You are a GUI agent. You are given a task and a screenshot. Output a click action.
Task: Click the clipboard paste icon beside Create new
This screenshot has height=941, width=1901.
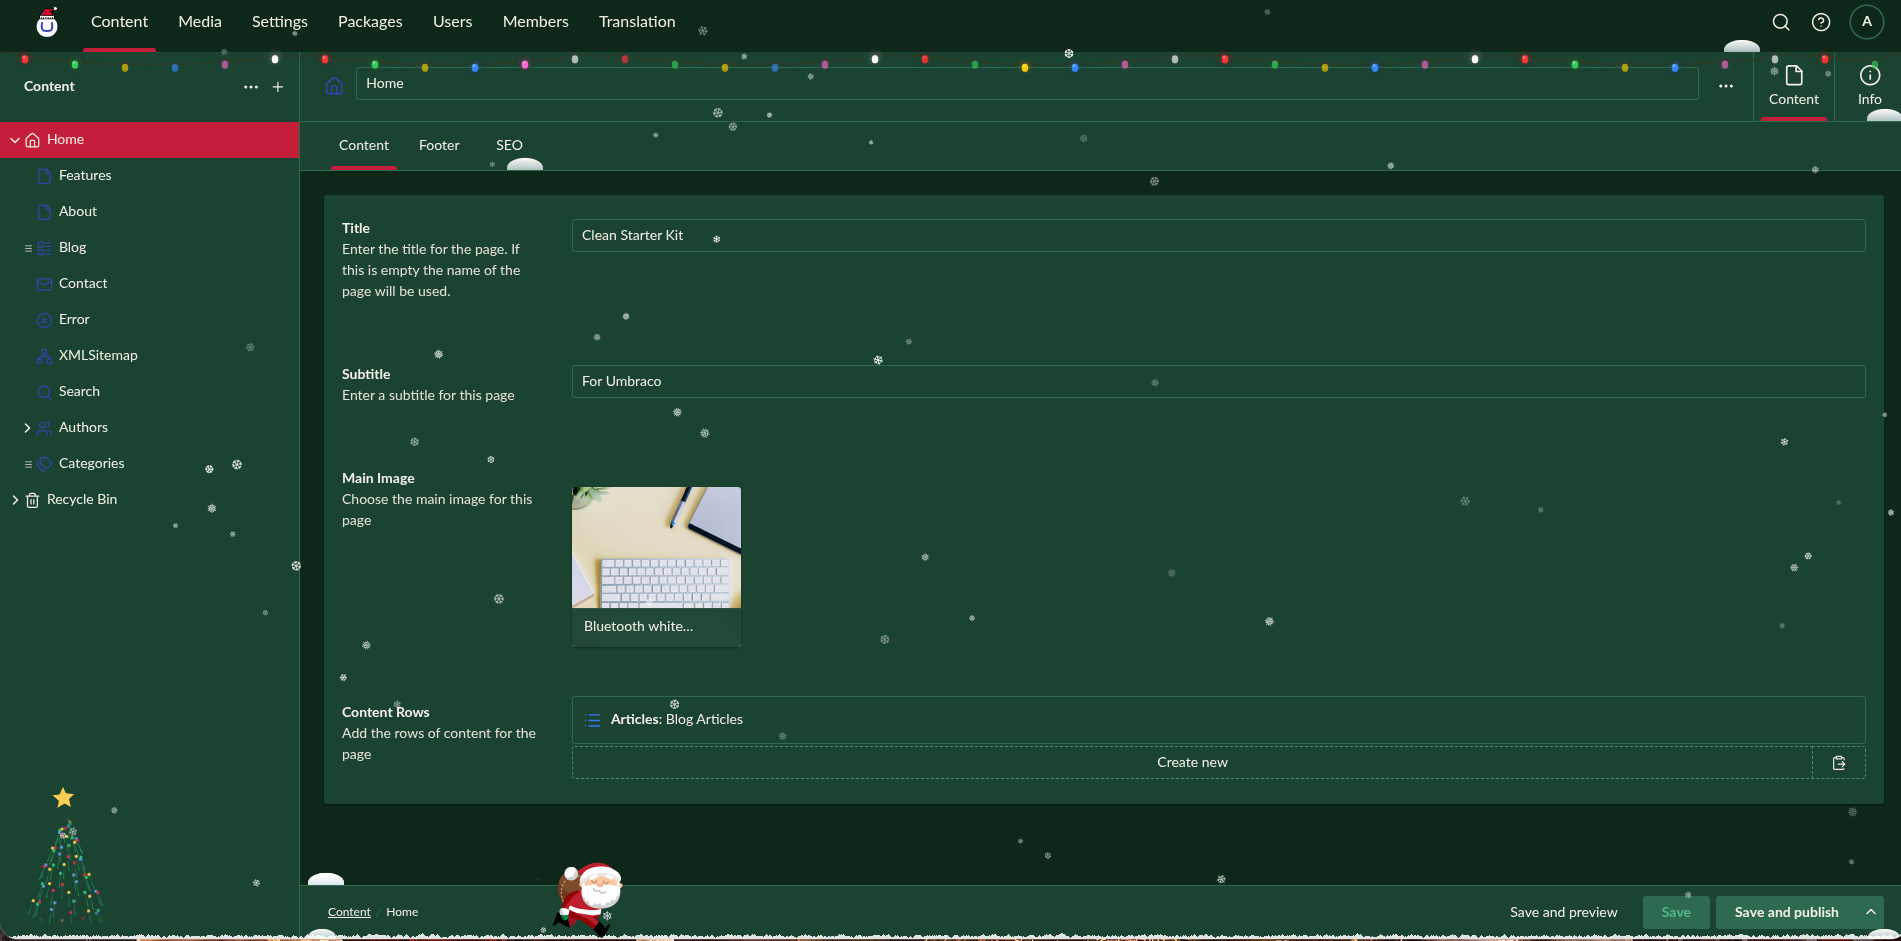click(x=1839, y=762)
